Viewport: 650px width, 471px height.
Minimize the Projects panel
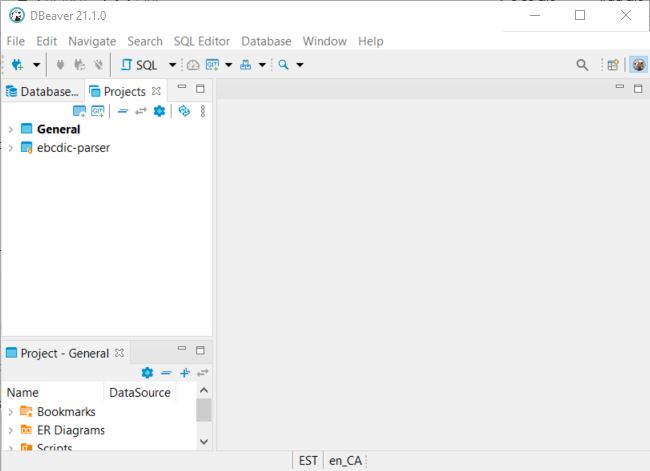182,87
